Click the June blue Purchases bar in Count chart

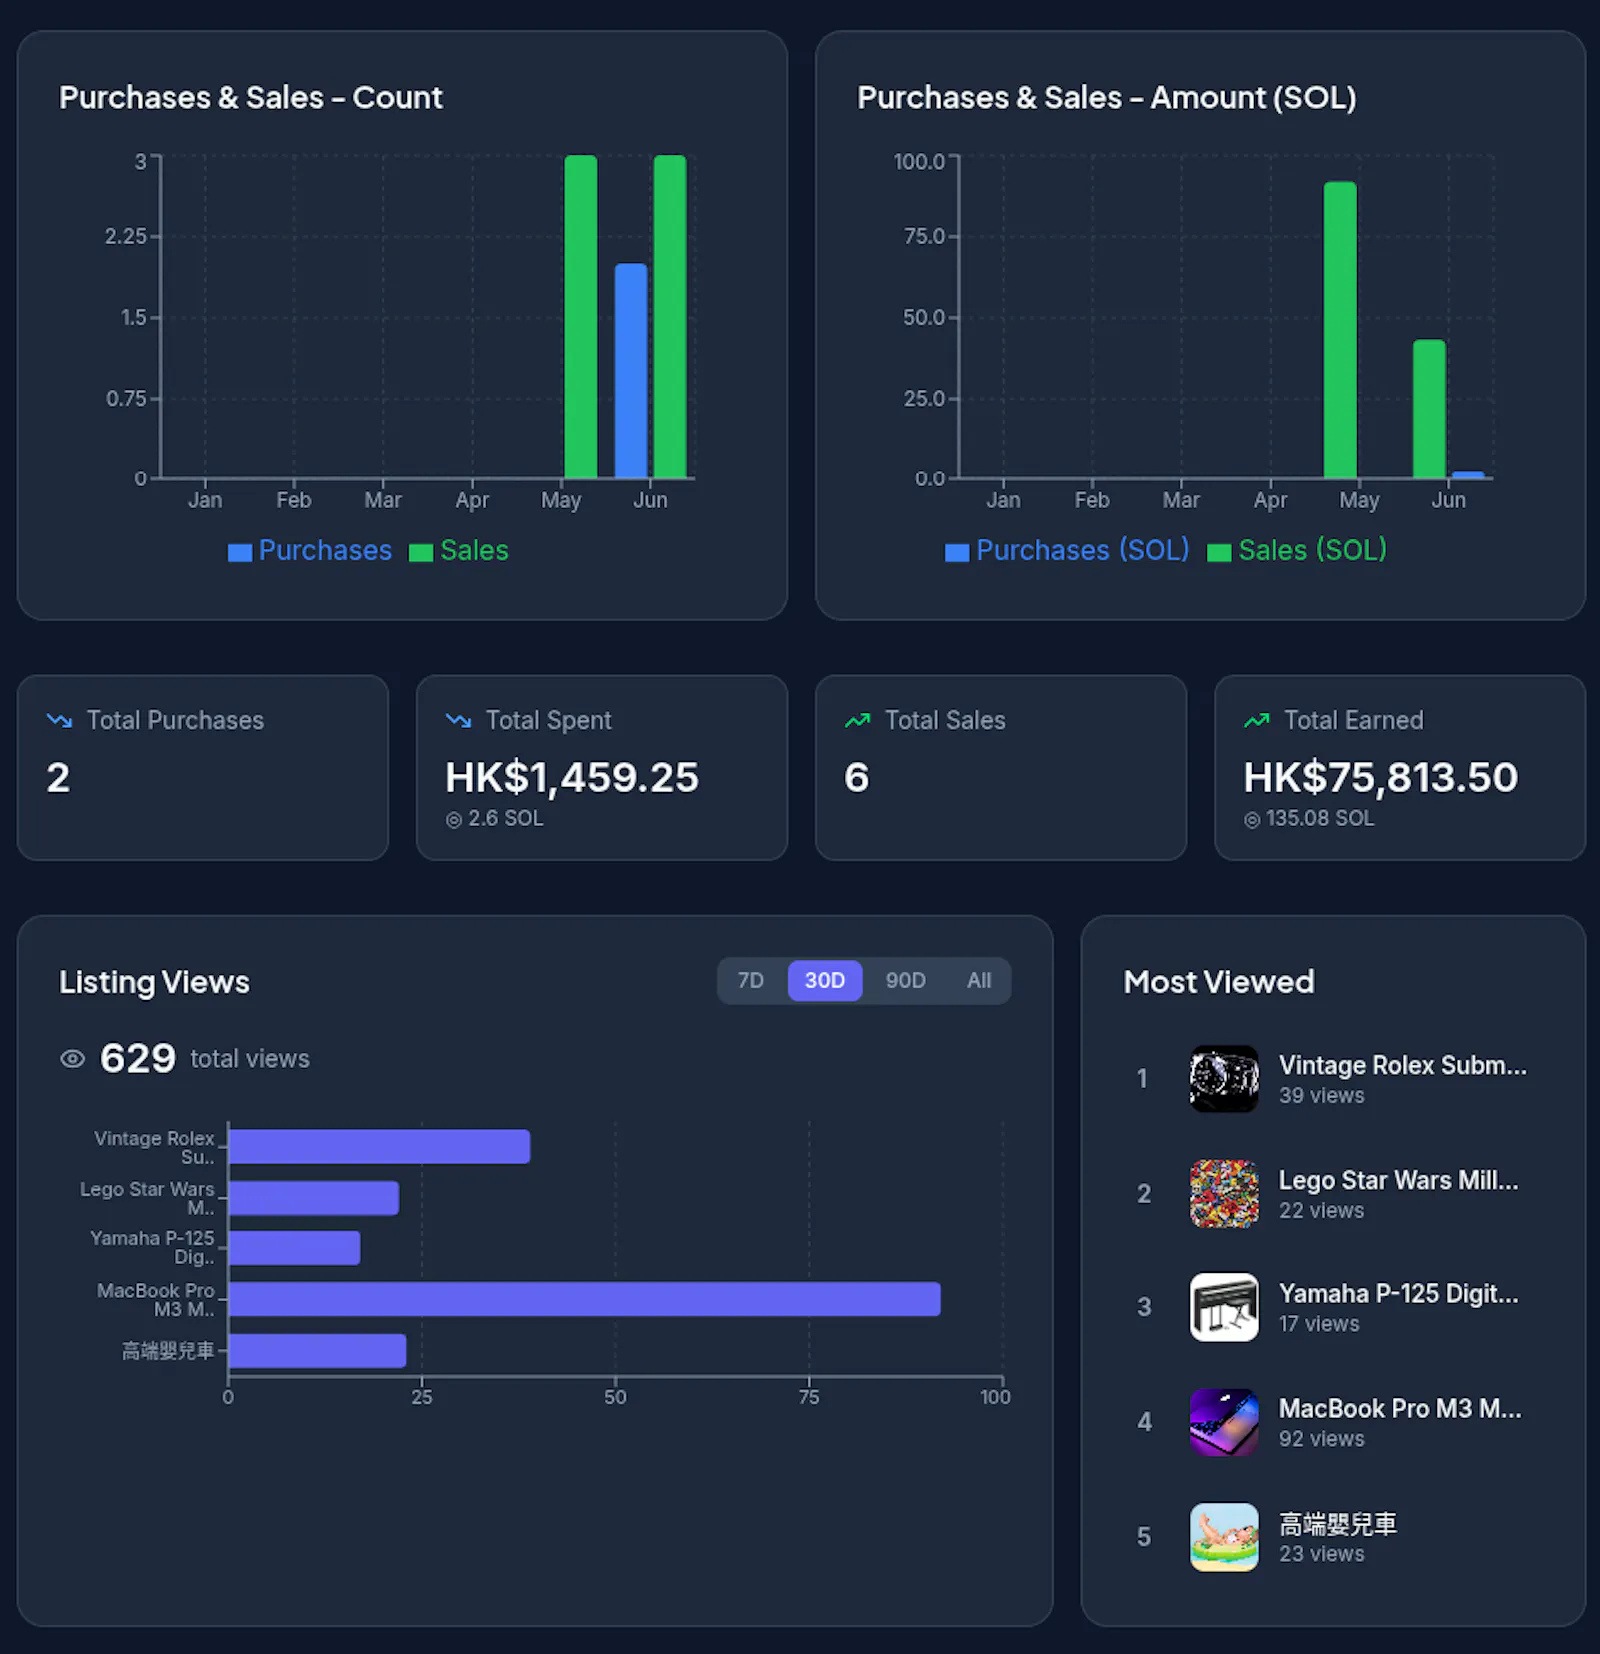click(631, 371)
